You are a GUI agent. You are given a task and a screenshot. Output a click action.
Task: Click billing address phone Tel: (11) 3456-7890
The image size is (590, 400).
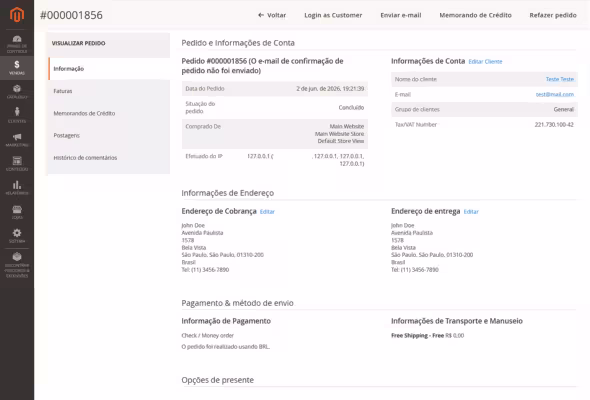pyautogui.click(x=205, y=270)
